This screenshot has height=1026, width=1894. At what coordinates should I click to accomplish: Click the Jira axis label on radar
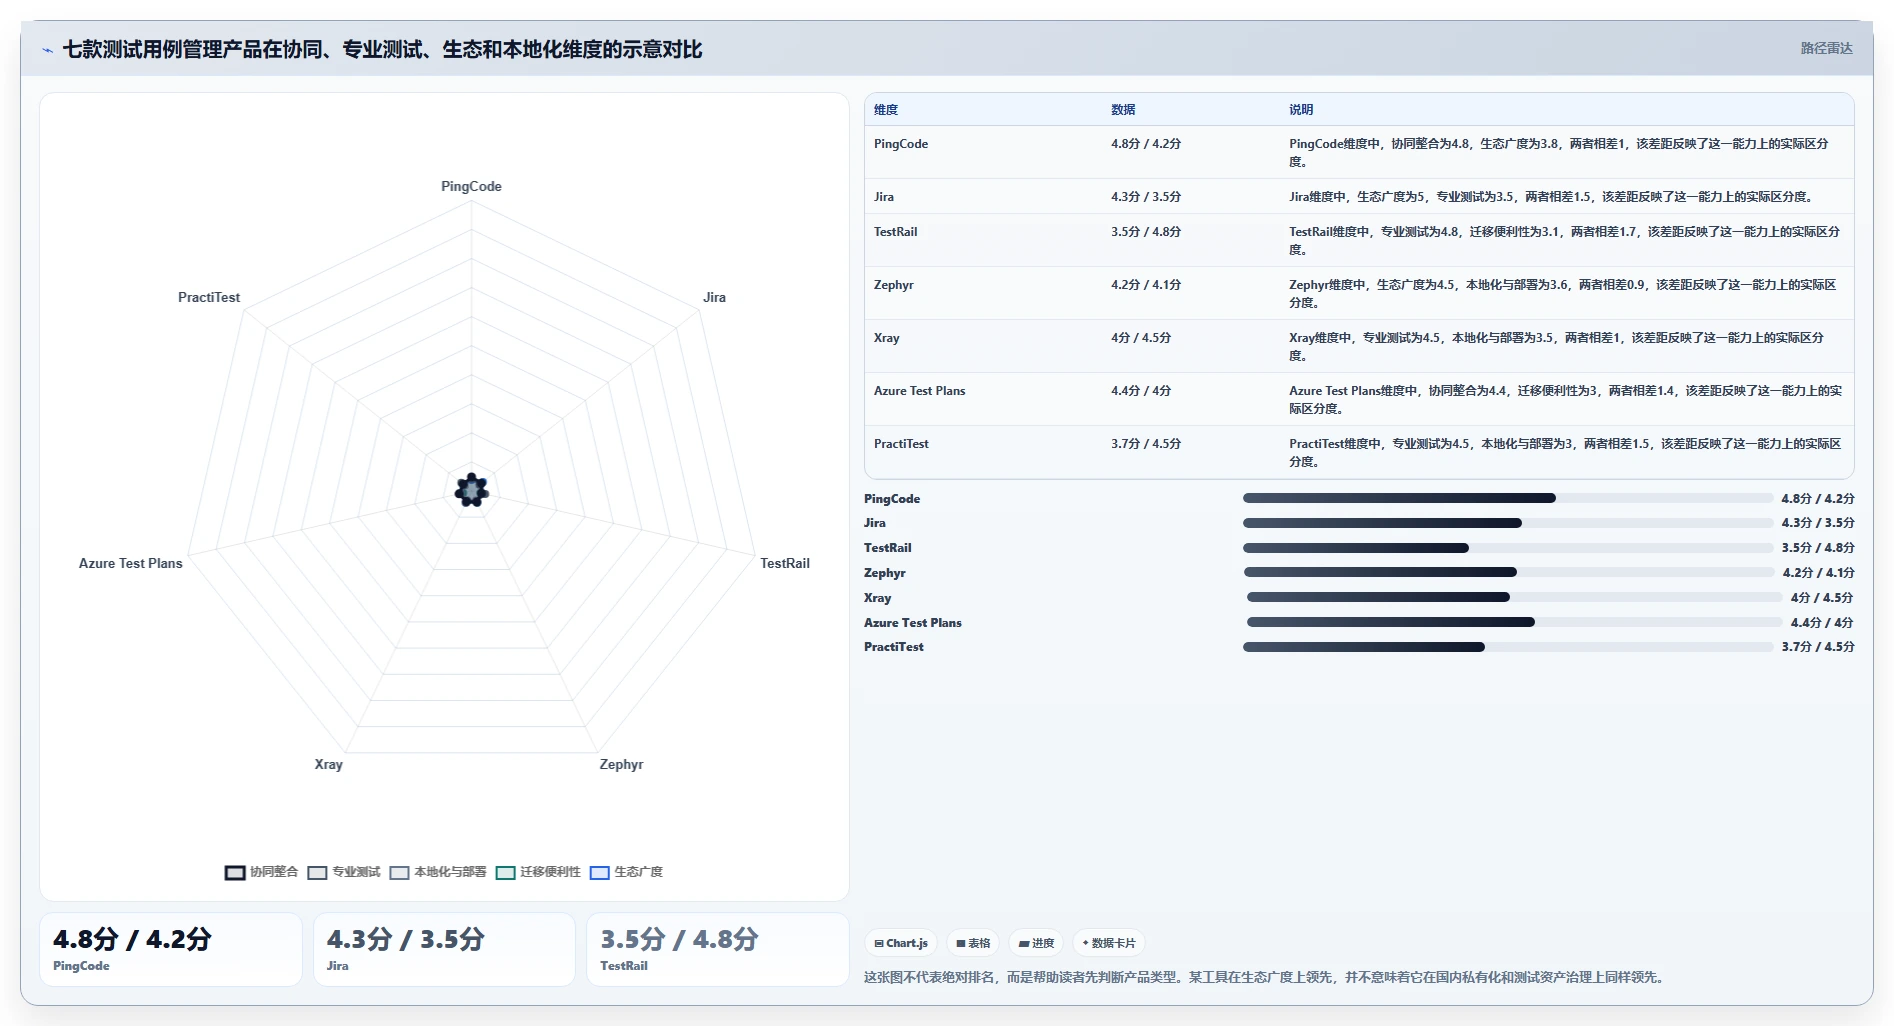pyautogui.click(x=714, y=297)
